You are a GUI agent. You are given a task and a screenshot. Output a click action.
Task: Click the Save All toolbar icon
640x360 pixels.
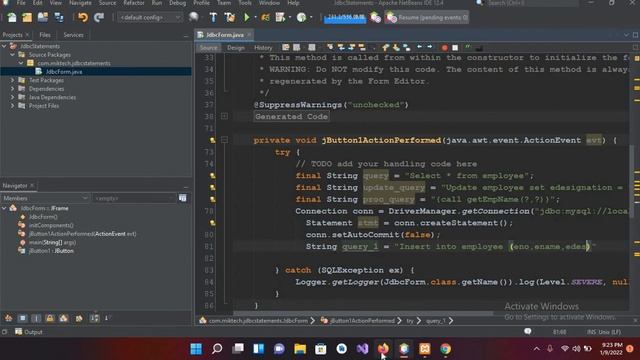59,17
